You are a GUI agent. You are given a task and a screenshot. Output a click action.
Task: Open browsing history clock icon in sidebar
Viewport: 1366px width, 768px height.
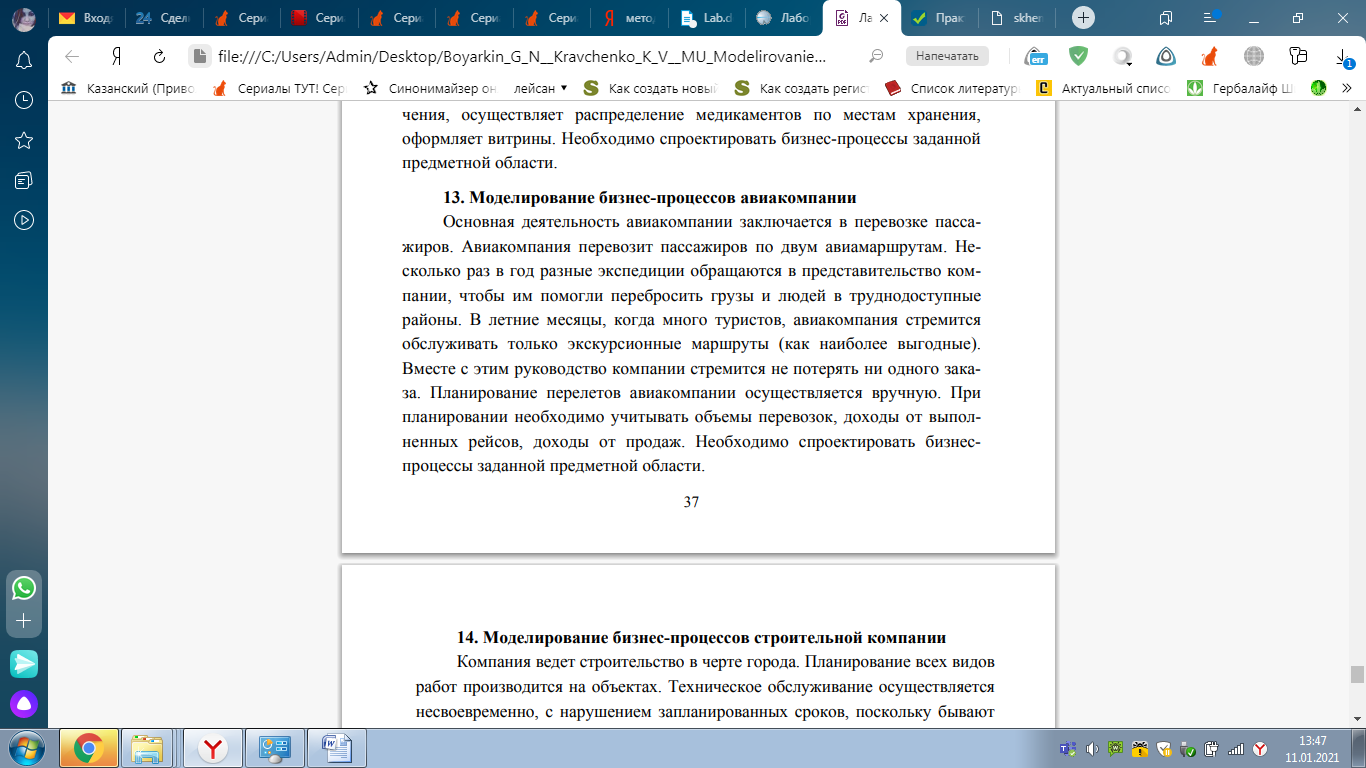tap(24, 100)
